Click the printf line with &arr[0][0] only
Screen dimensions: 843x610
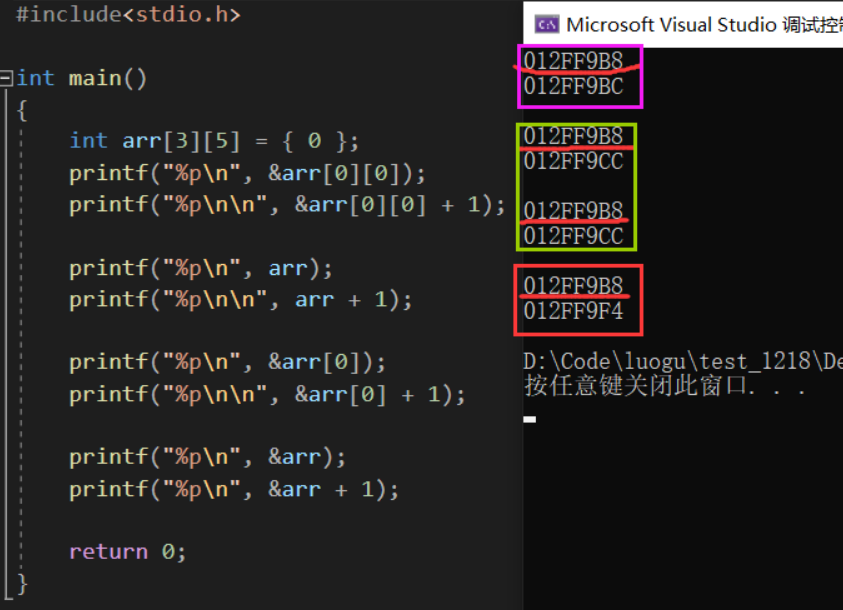(247, 173)
